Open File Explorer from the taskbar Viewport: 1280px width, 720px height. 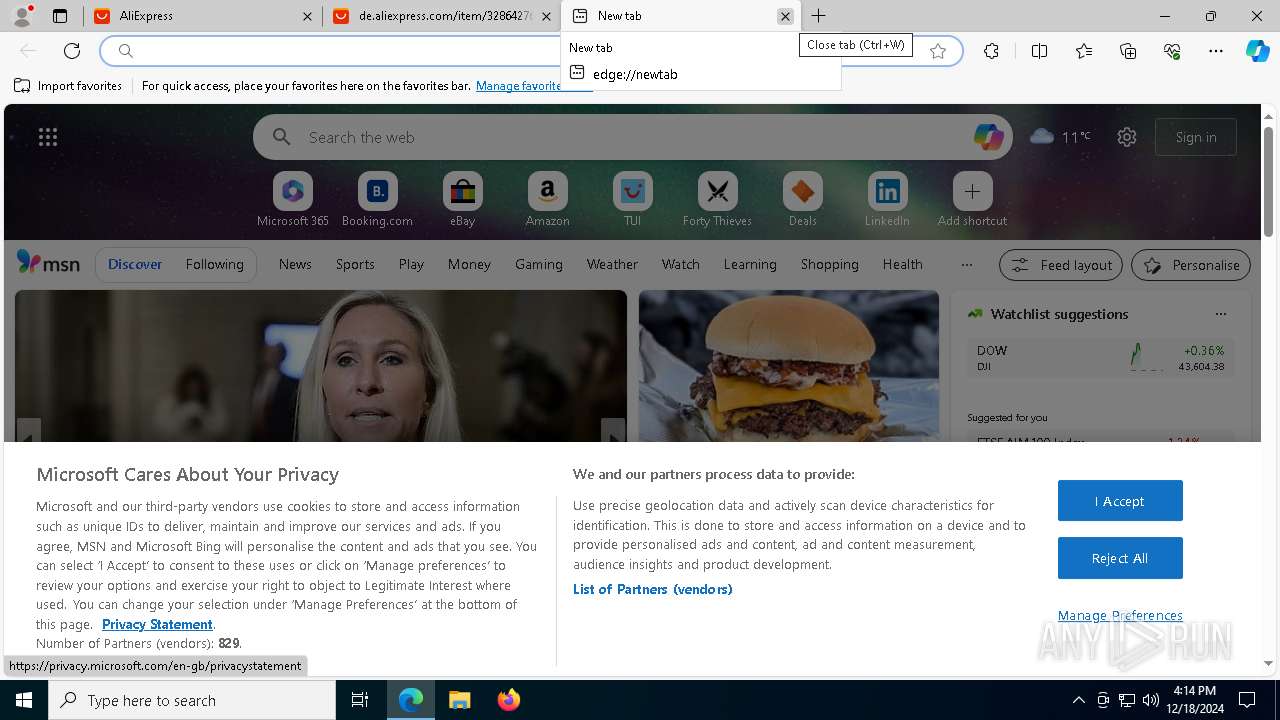(459, 700)
